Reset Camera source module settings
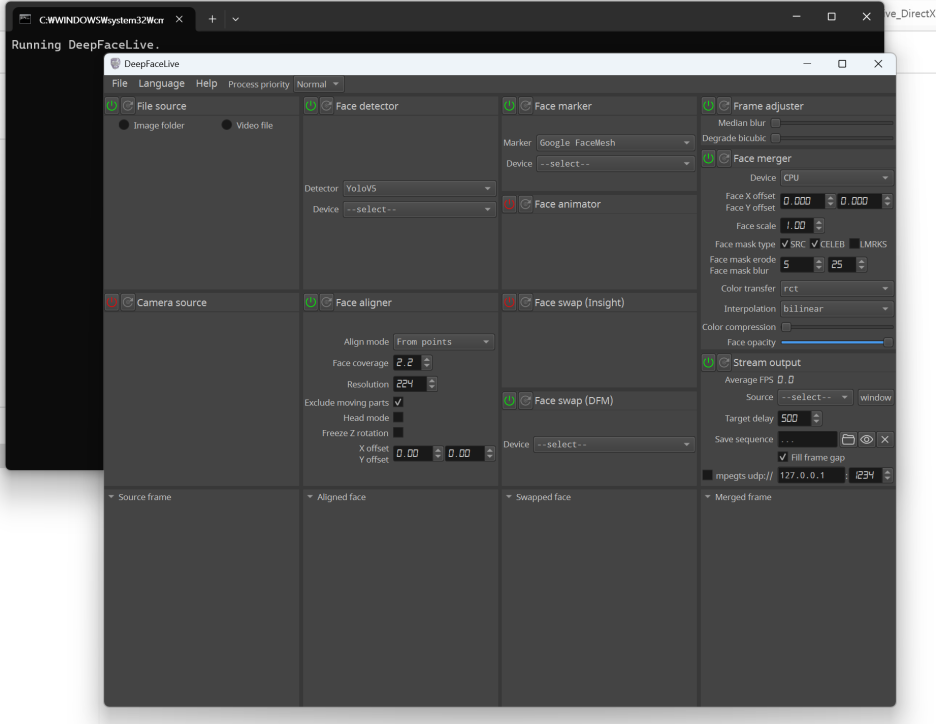936x724 pixels. click(x=128, y=302)
